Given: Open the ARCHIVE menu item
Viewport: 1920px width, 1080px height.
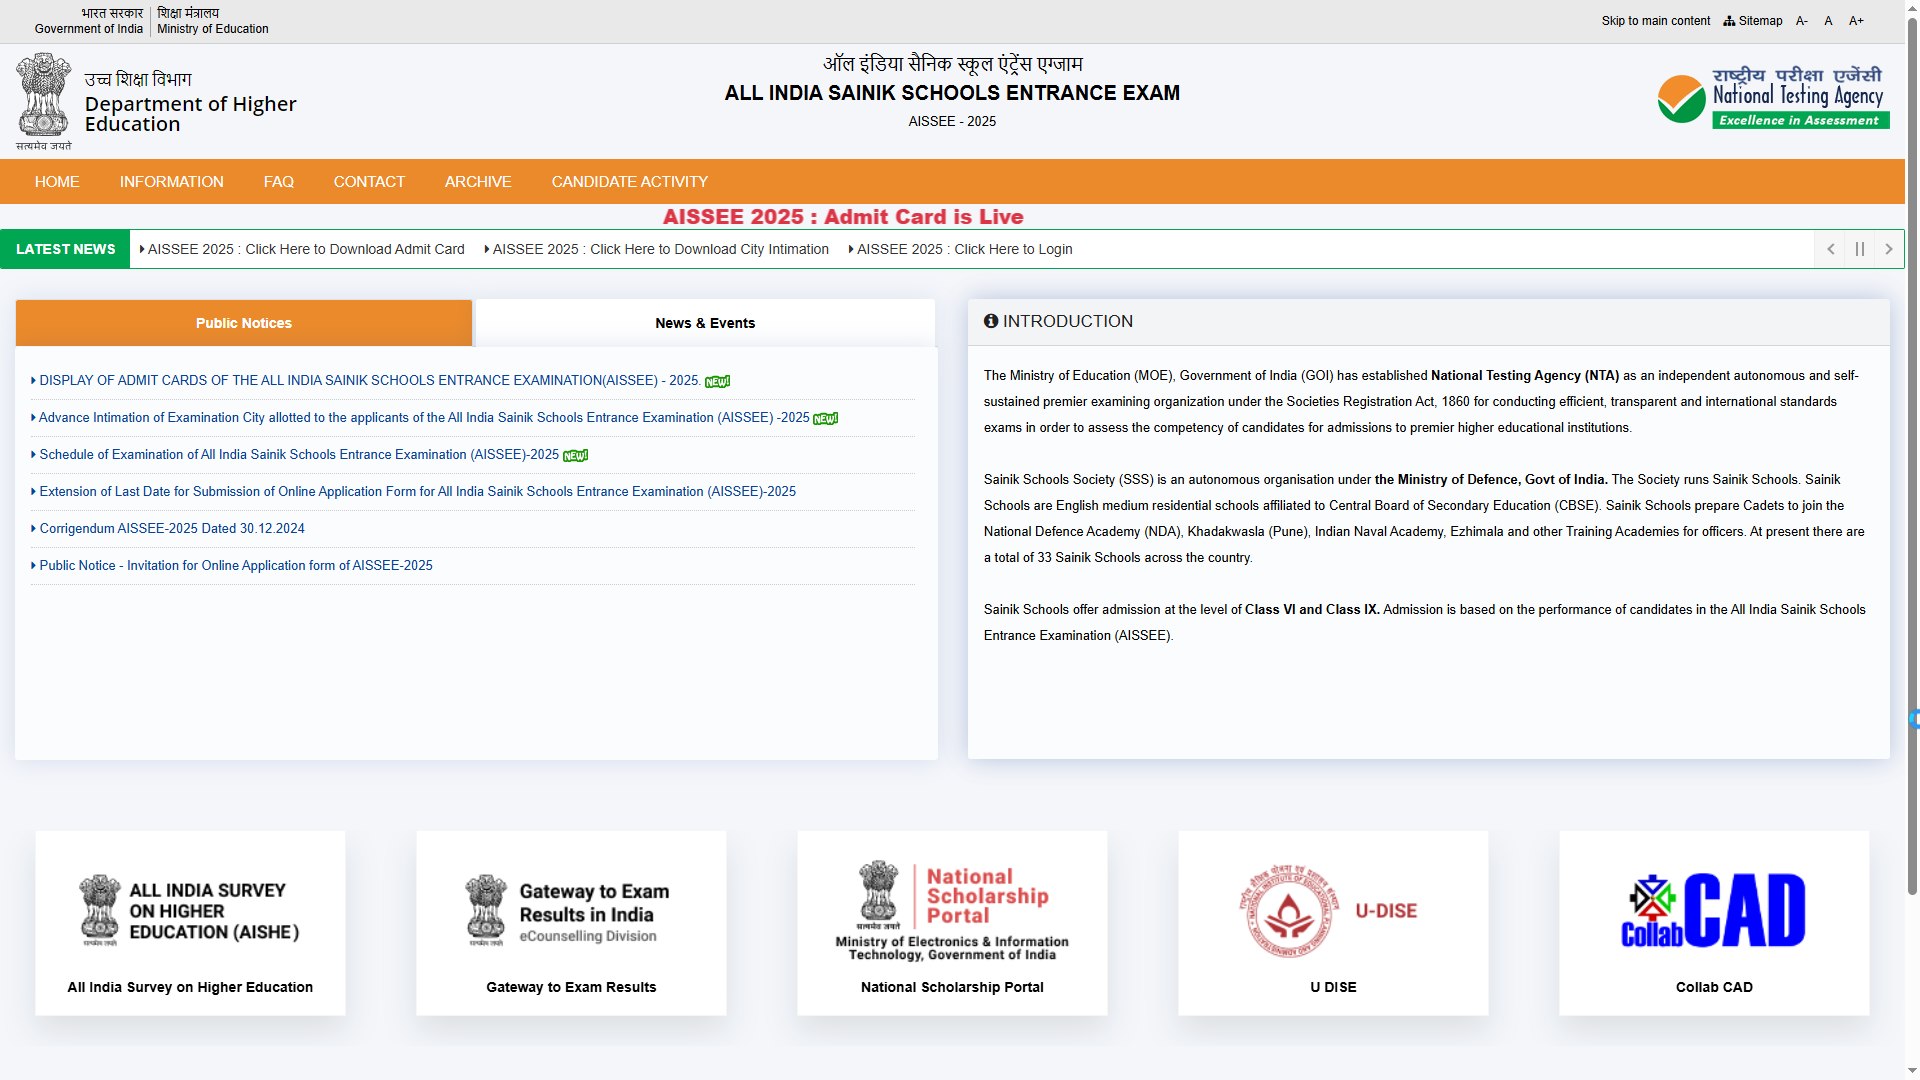Looking at the screenshot, I should pyautogui.click(x=478, y=182).
